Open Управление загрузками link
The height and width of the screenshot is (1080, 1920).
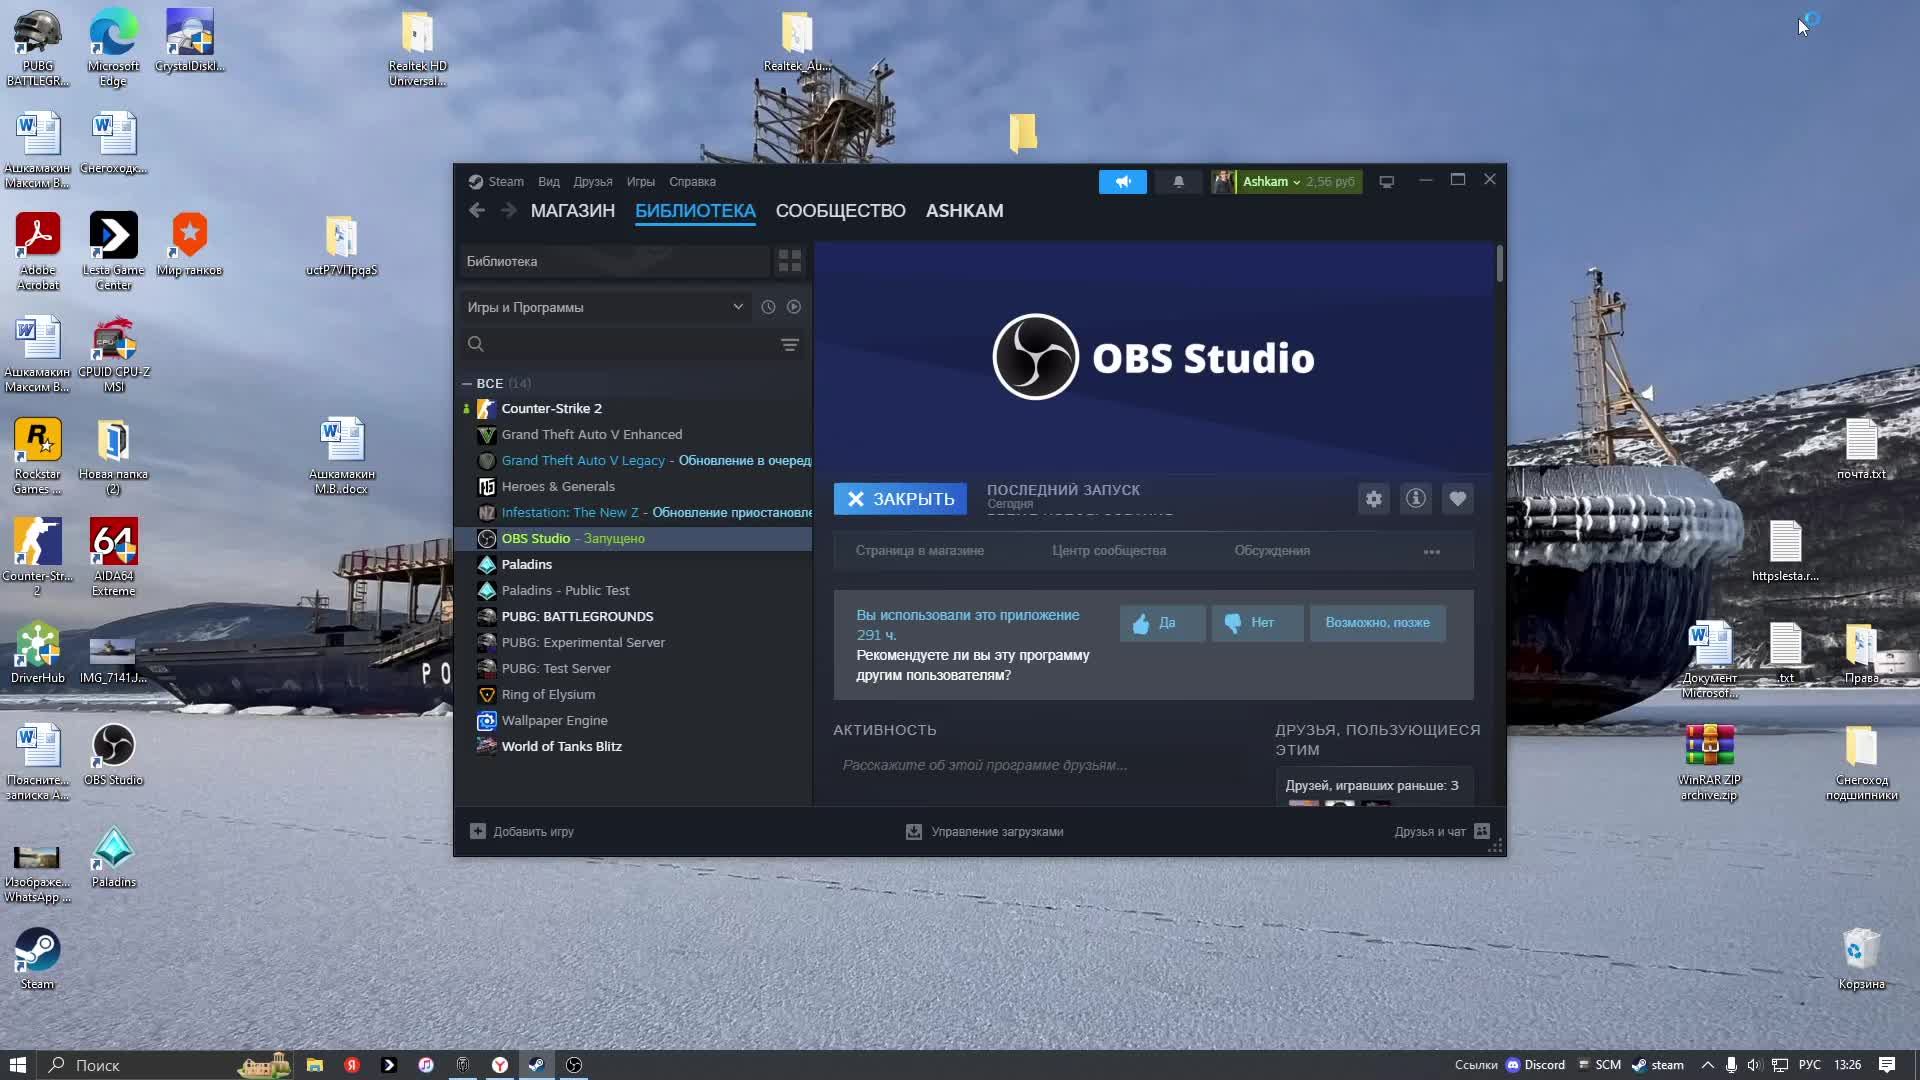pos(996,832)
